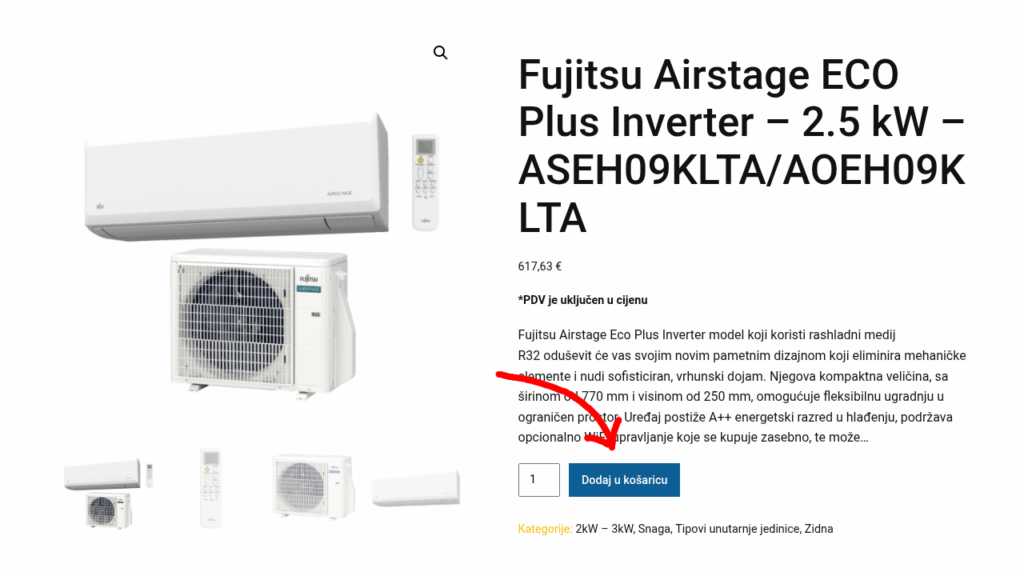
Task: Click the indoor wall unit in main image
Action: click(236, 178)
